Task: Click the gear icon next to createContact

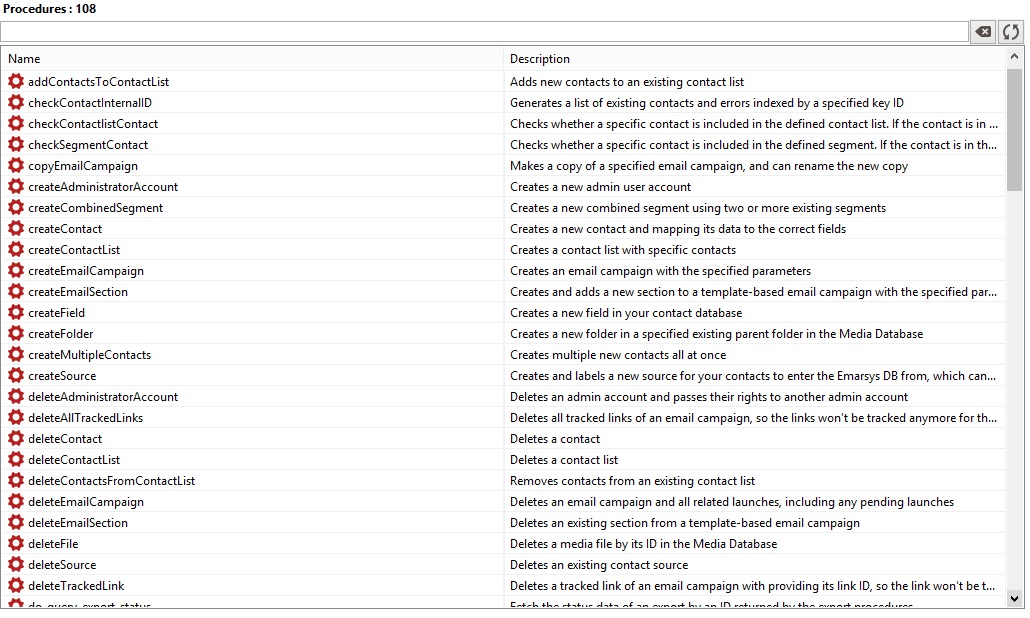Action: (x=16, y=229)
